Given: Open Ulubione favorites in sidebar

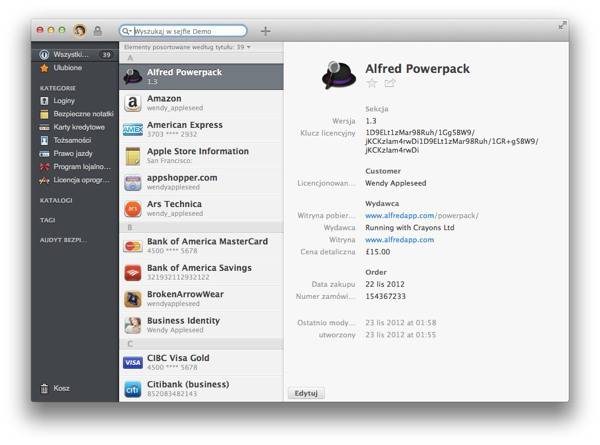Looking at the screenshot, I should pos(75,68).
